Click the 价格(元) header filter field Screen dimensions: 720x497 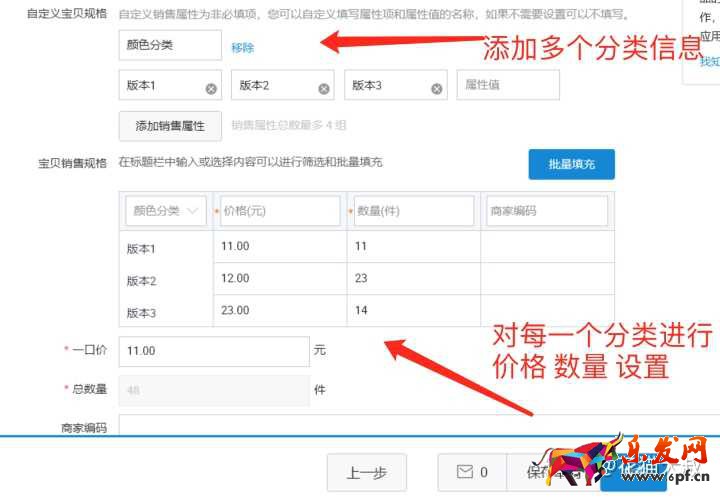(280, 211)
